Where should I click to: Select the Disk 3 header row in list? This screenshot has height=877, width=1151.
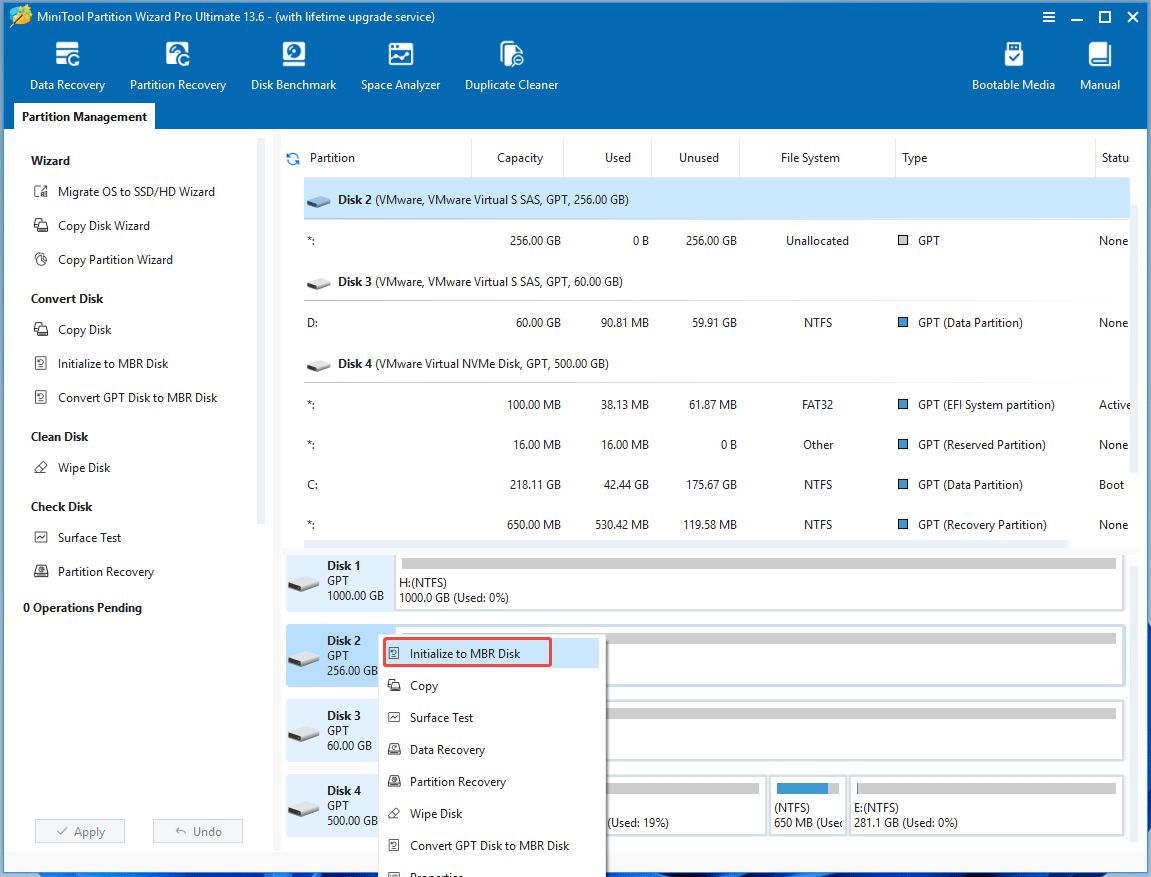tap(716, 282)
